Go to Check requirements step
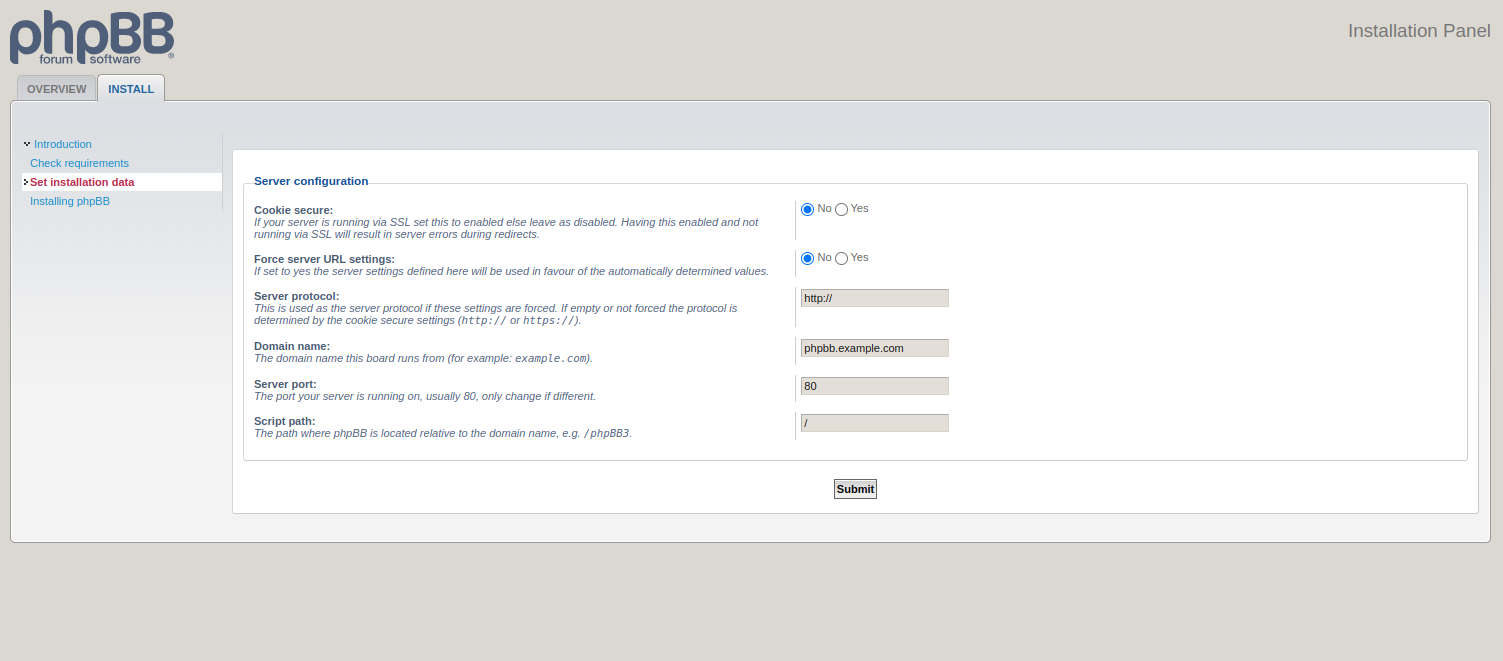 coord(79,163)
